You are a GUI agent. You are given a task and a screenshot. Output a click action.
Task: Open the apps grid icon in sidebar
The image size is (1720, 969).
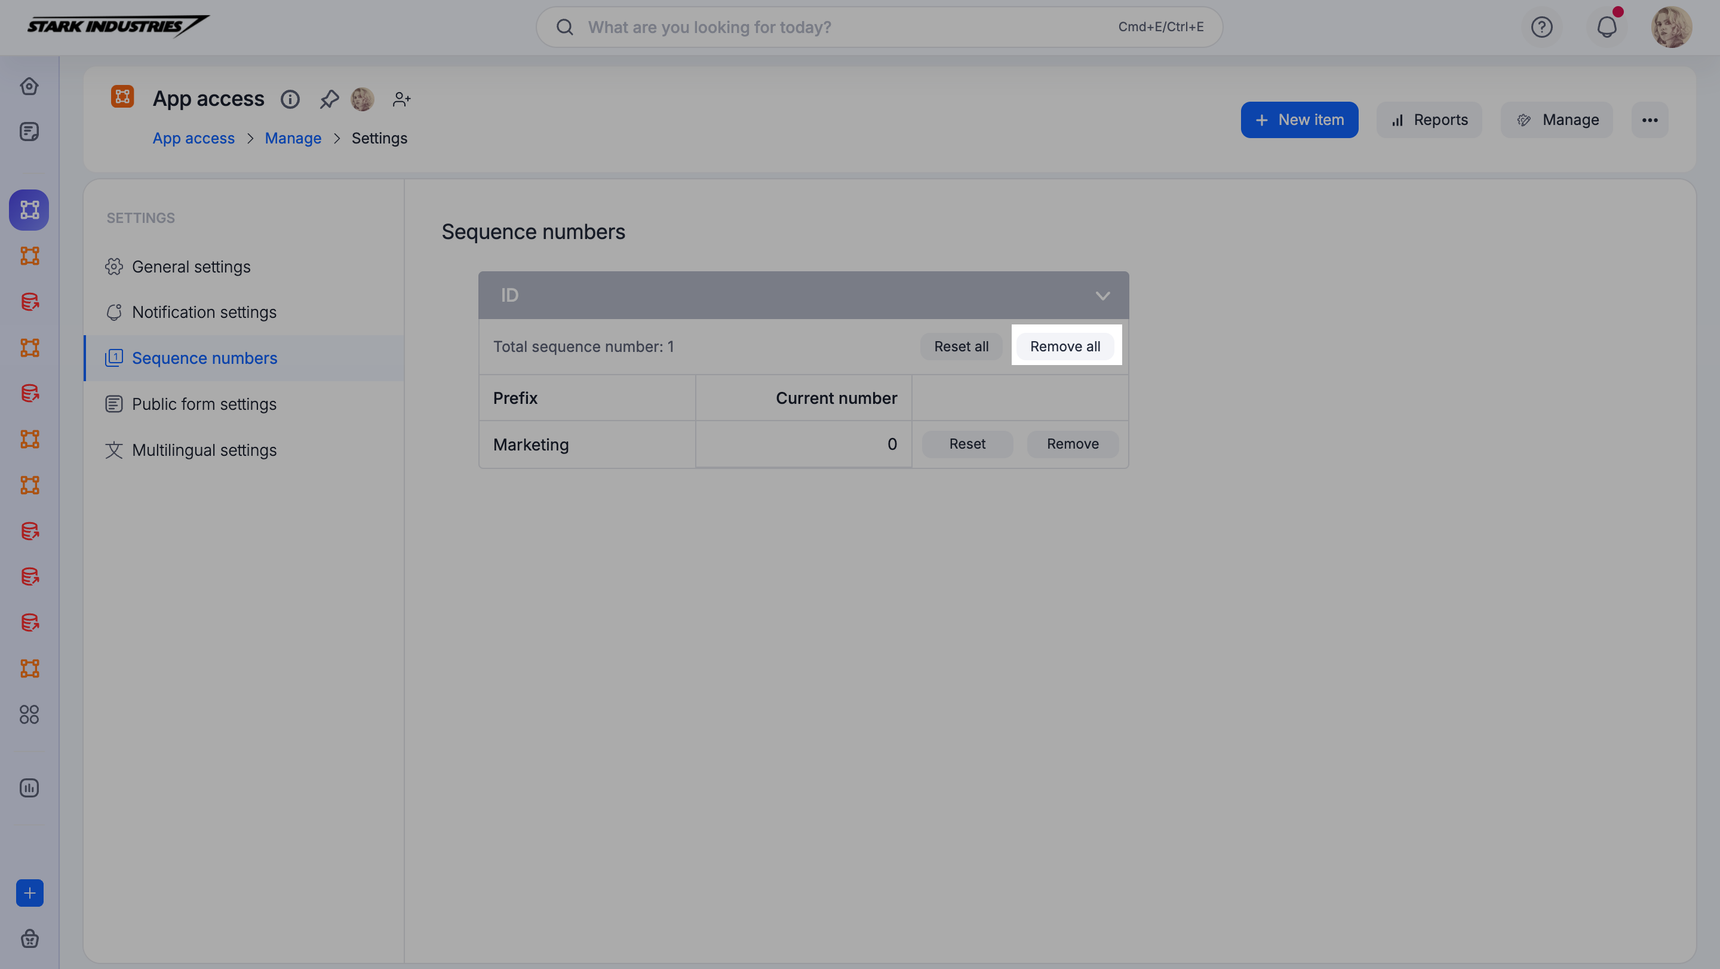29,715
